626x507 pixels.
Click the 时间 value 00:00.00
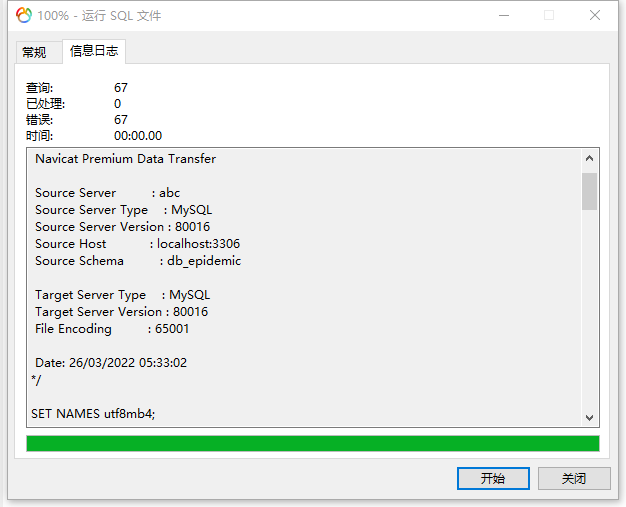[138, 135]
